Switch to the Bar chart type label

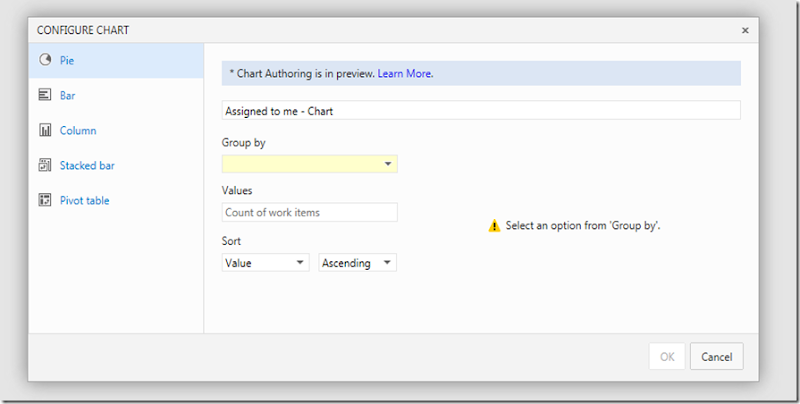(67, 95)
